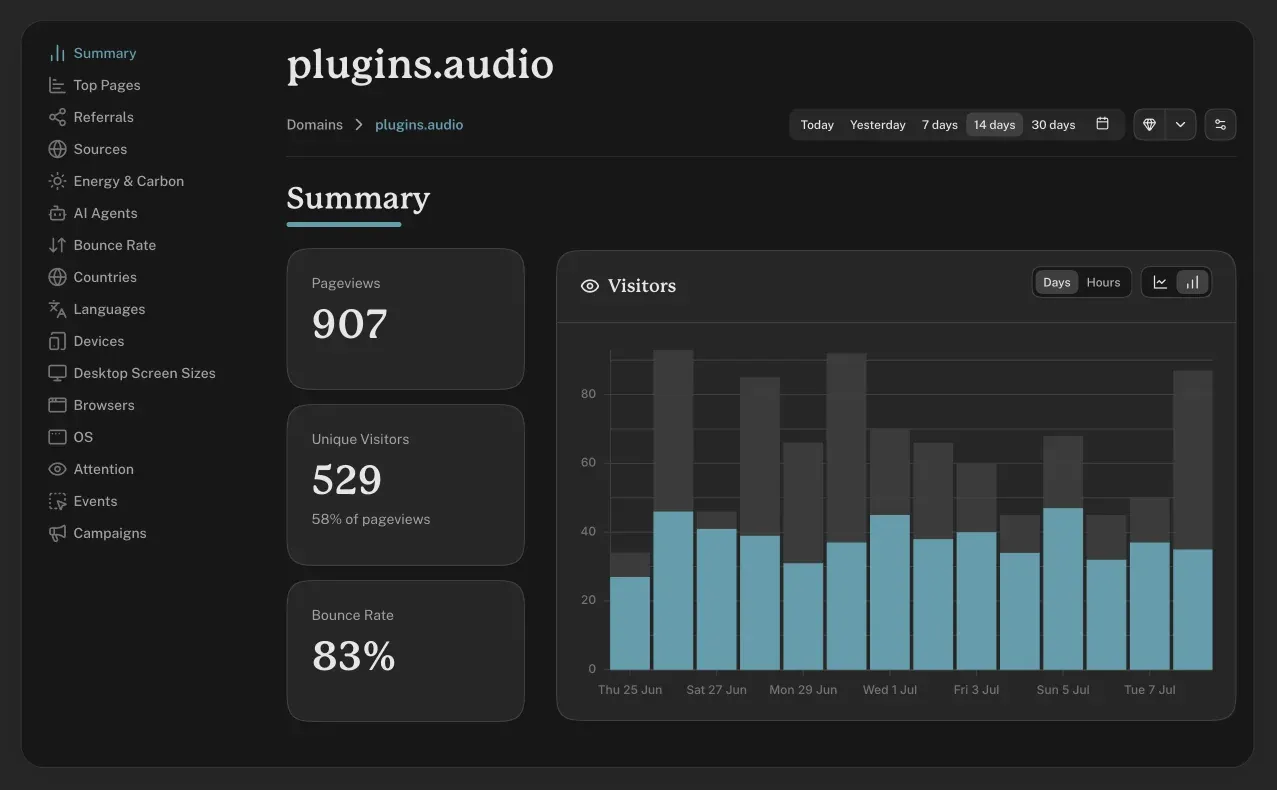
Task: Click the Desktop Screen Sizes monitor icon
Action: tap(57, 373)
